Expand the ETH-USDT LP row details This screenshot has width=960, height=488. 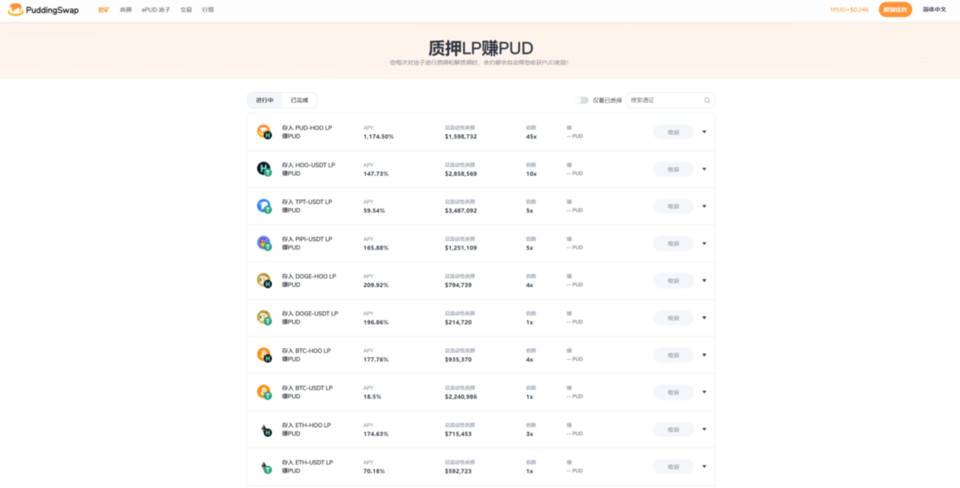click(x=704, y=467)
